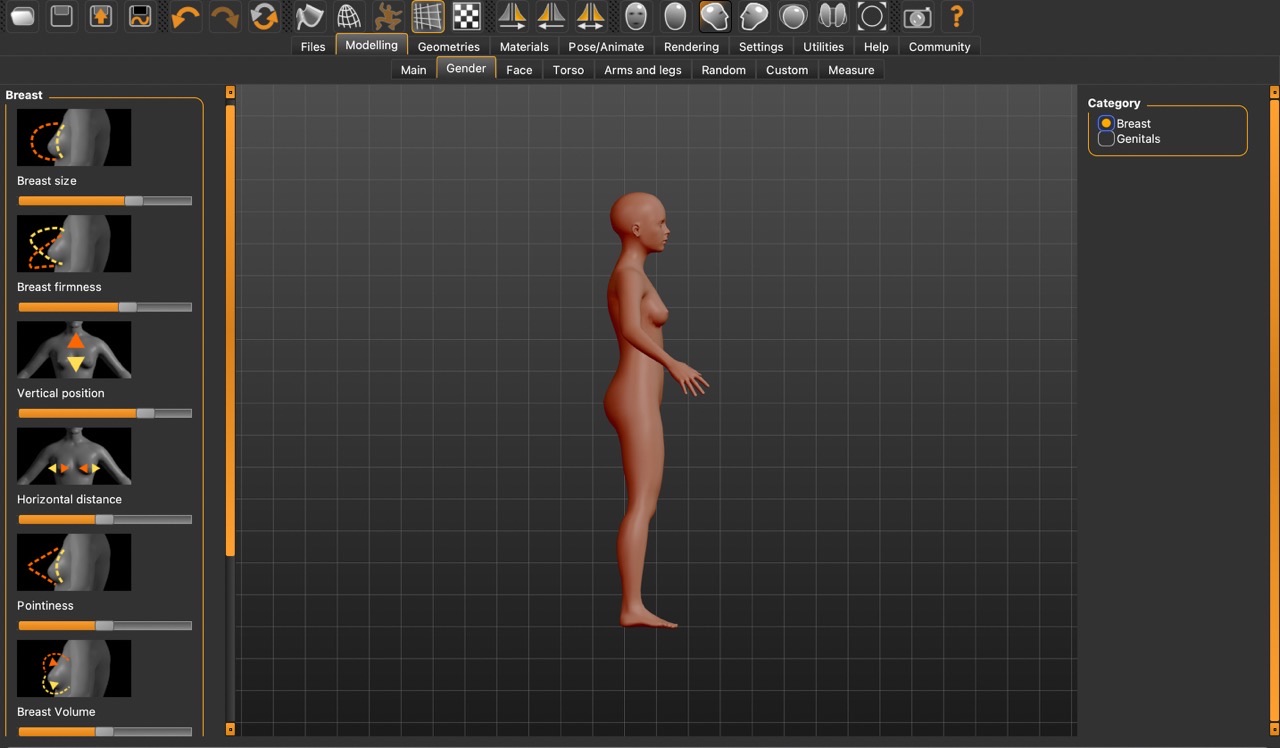Click the Vertical position thumbnail image

tap(74, 349)
